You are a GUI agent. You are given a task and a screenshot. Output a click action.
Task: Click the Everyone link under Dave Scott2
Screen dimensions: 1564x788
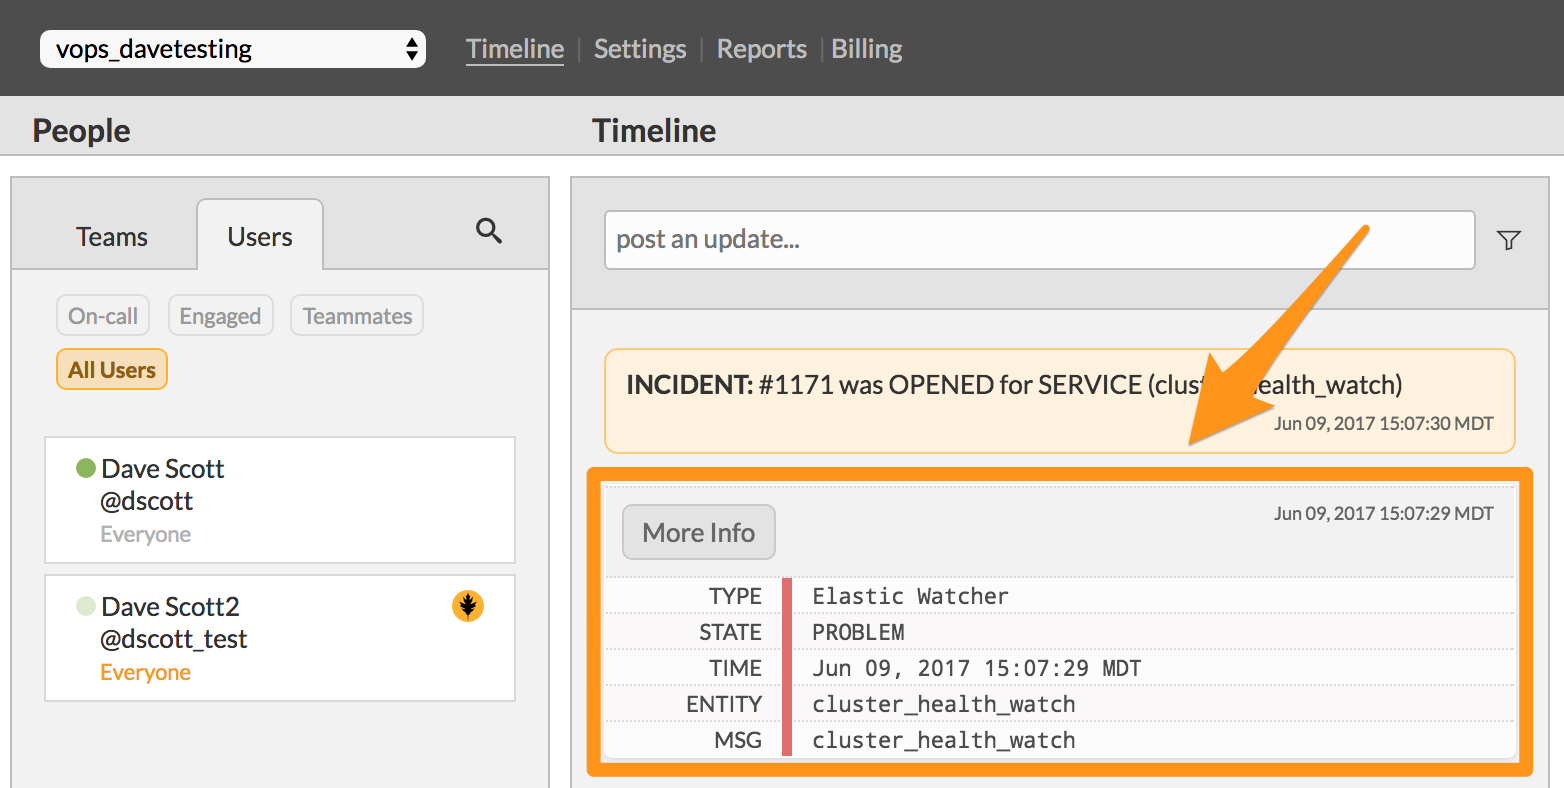[145, 671]
